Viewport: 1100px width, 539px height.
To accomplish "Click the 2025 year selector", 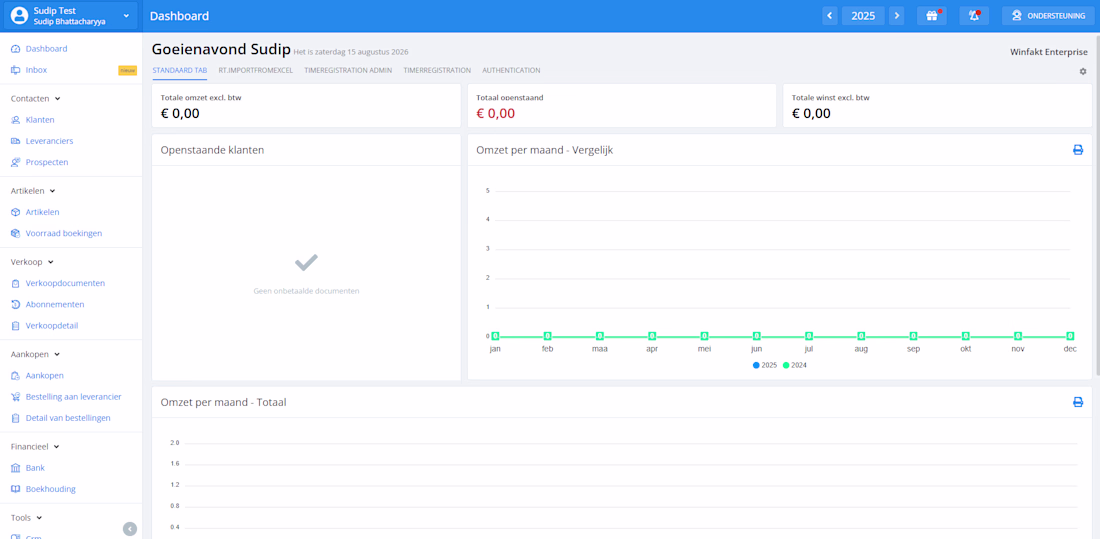I will (x=863, y=15).
